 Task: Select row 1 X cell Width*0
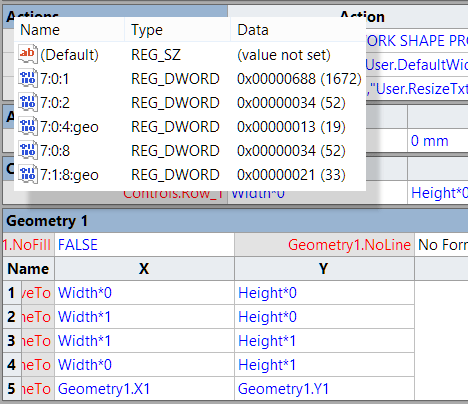click(144, 293)
